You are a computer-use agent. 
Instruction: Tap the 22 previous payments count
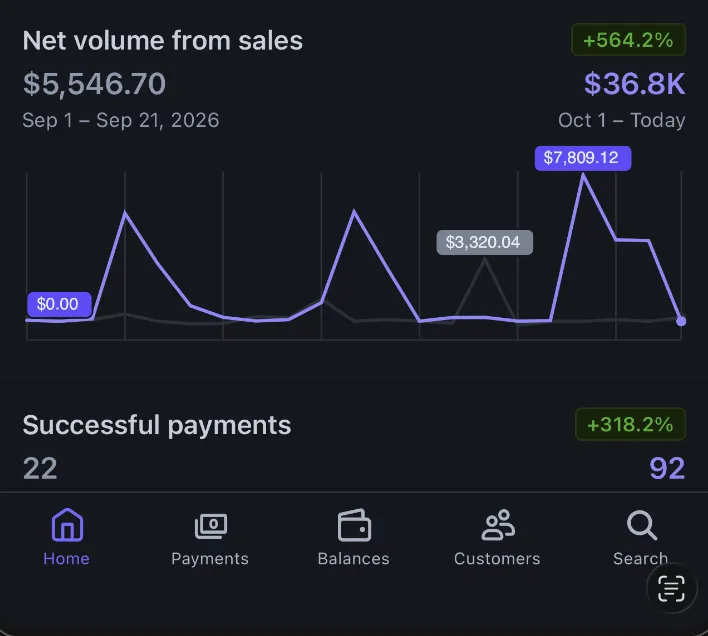coord(40,469)
